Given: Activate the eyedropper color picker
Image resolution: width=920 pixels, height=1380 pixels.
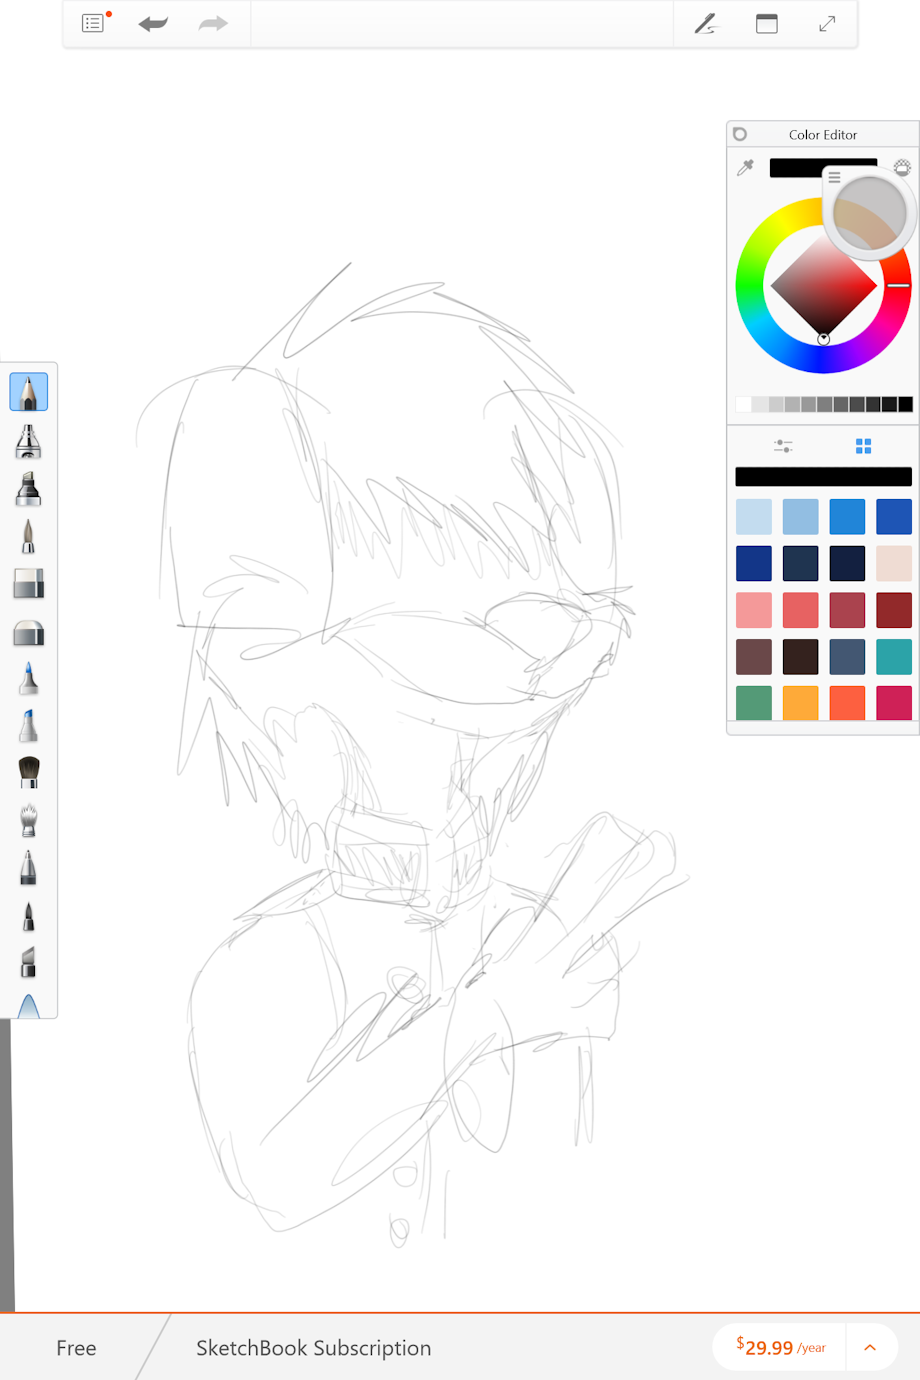Looking at the screenshot, I should point(746,168).
